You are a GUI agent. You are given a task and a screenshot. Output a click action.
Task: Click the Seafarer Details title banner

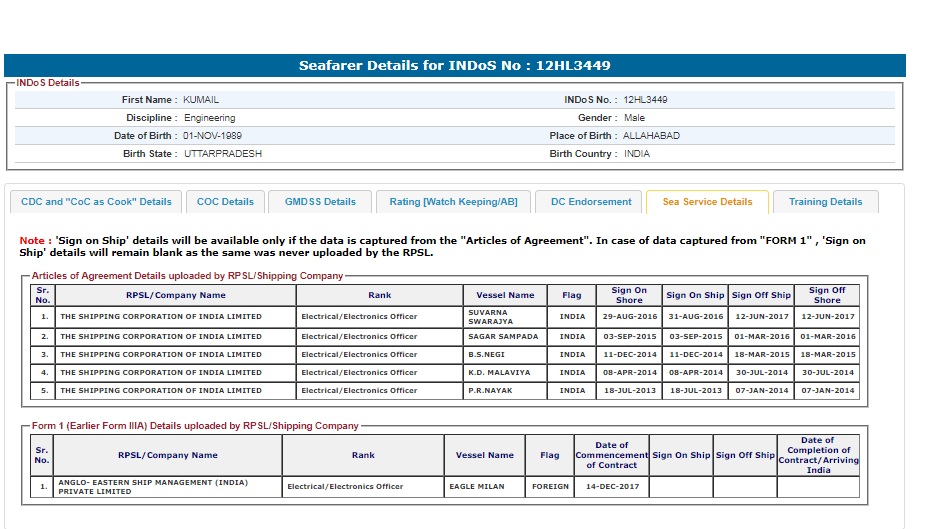pos(455,66)
